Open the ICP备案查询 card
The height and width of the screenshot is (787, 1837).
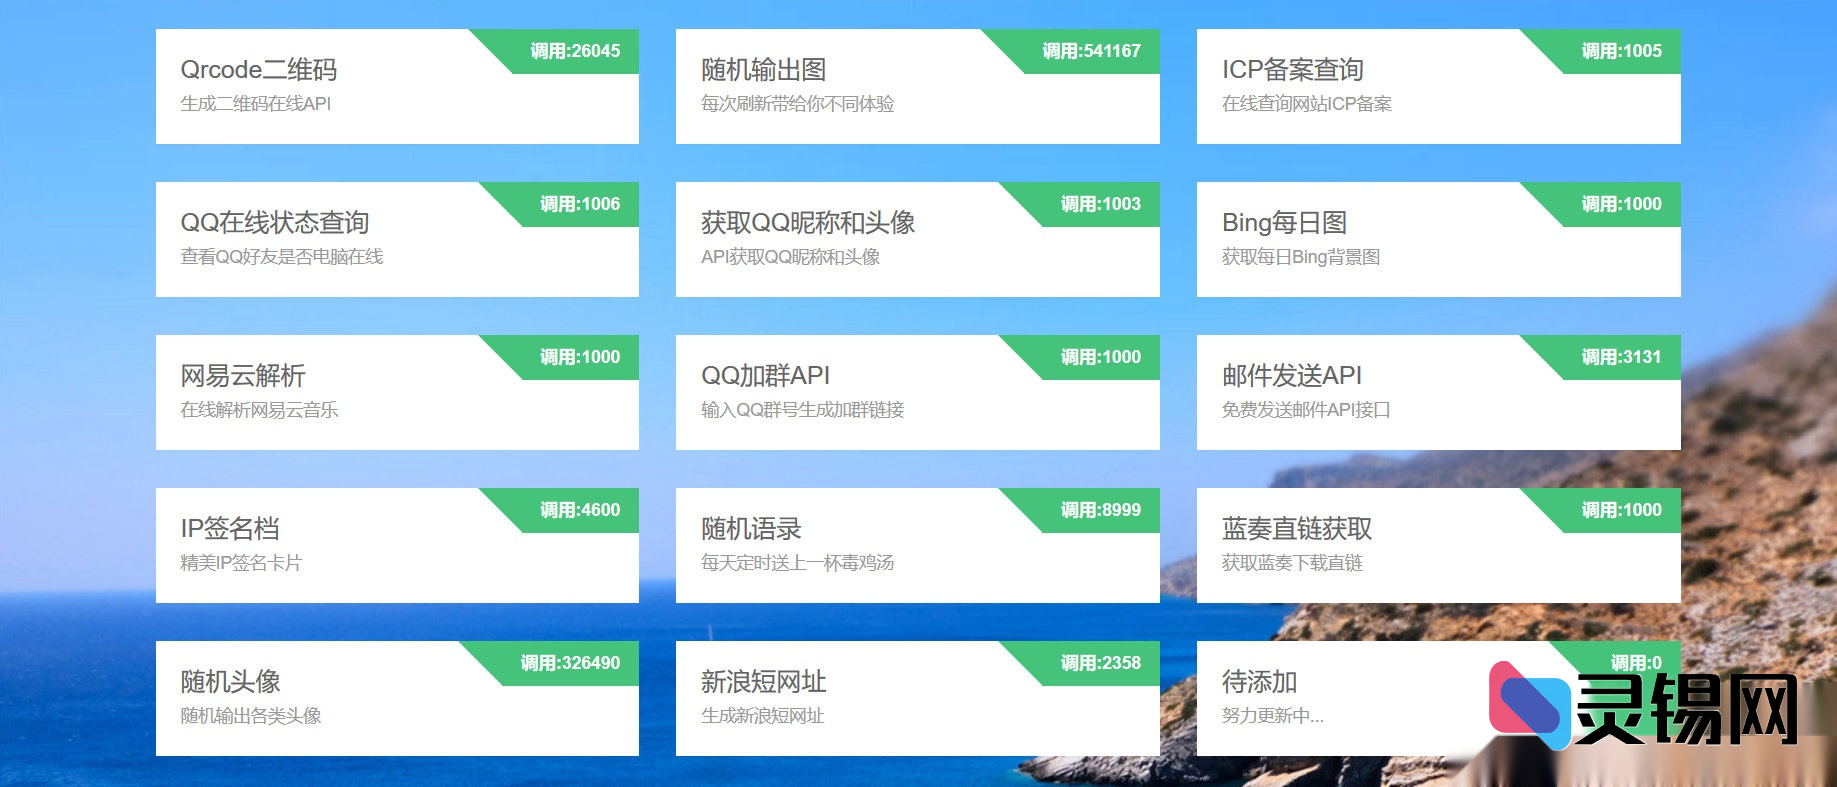tap(1439, 86)
